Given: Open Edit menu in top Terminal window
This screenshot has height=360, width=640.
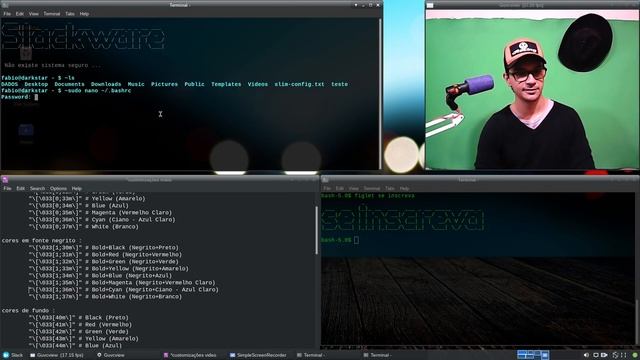Looking at the screenshot, I should (20, 14).
